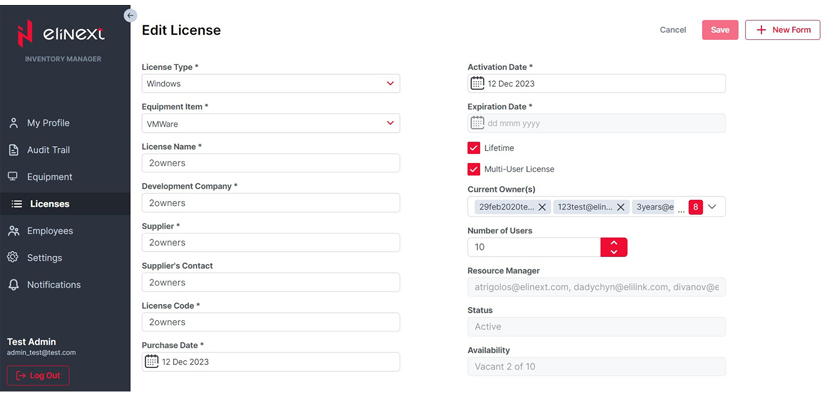The image size is (834, 396).
Task: Click the New Form button
Action: (x=782, y=30)
